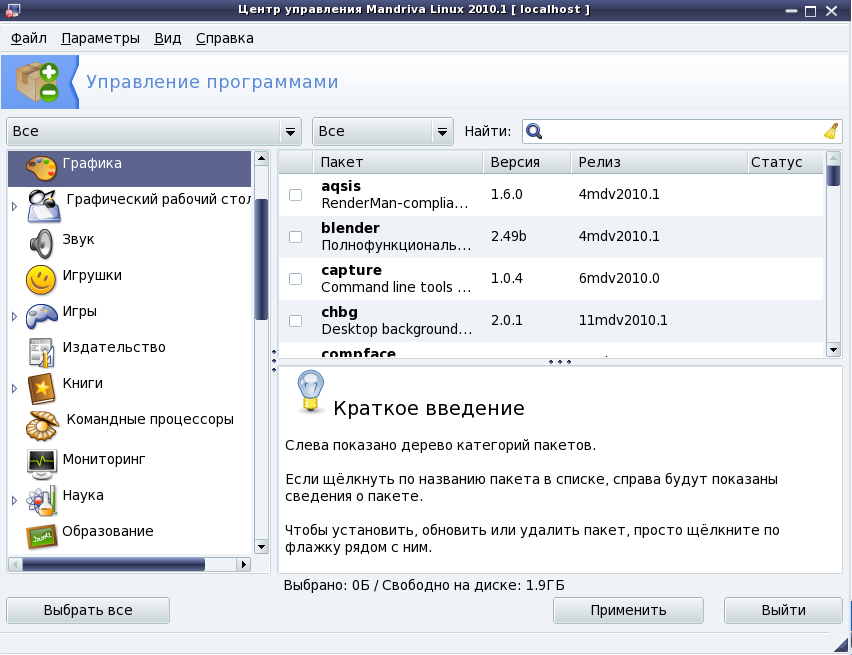Screen dimensions: 852x655
Task: Select the Графика palette icon
Action: pyautogui.click(x=41, y=169)
